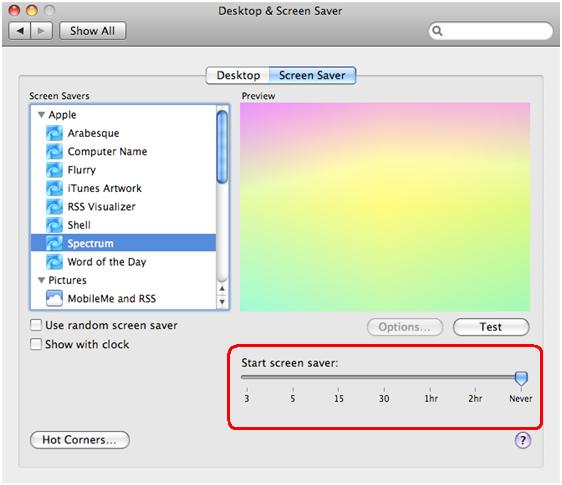Image resolution: width=562 pixels, height=485 pixels.
Task: Select the Screen Saver tab
Action: (312, 75)
